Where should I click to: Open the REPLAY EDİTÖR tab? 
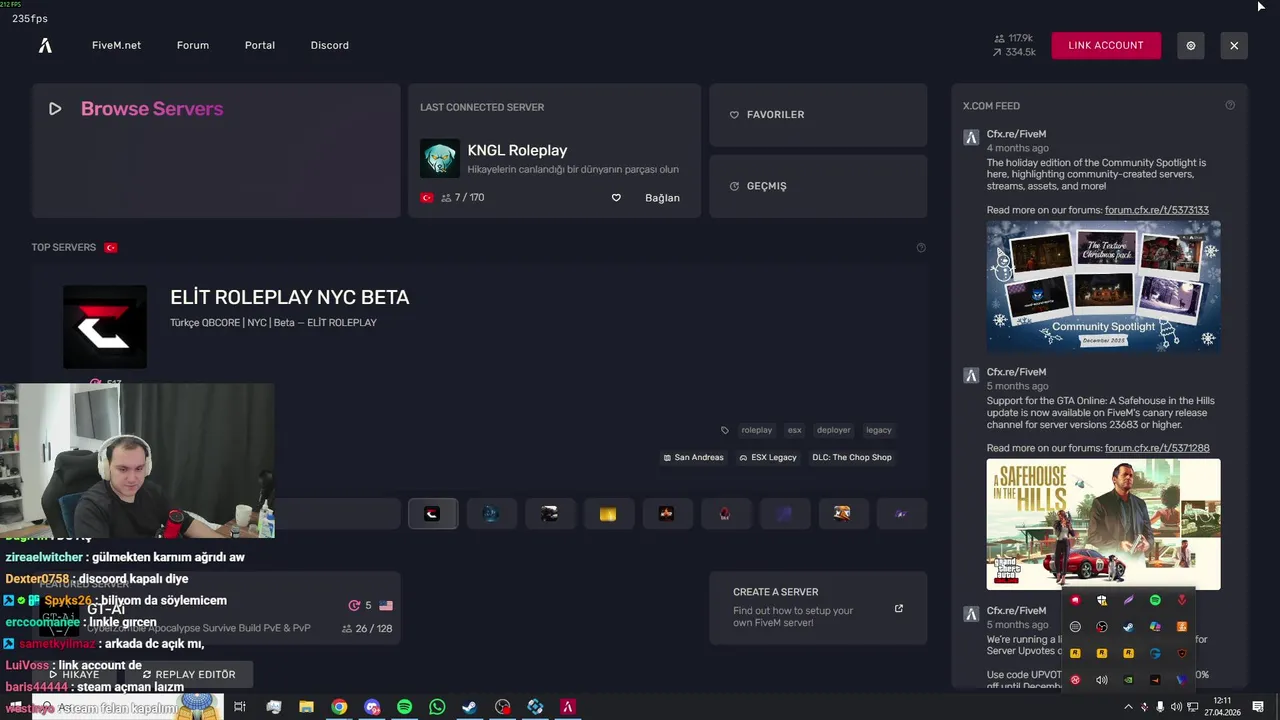(189, 675)
